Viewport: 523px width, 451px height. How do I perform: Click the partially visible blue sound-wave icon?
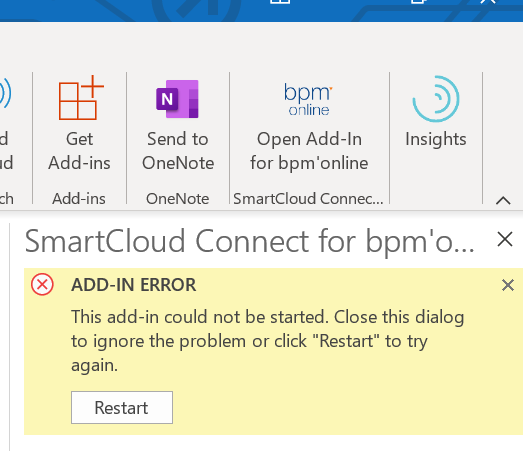coord(5,93)
